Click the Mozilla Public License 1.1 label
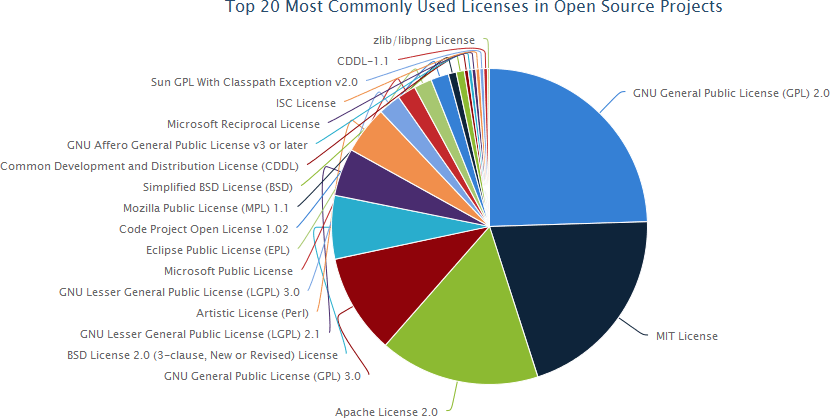This screenshot has width=830, height=418. 206,208
